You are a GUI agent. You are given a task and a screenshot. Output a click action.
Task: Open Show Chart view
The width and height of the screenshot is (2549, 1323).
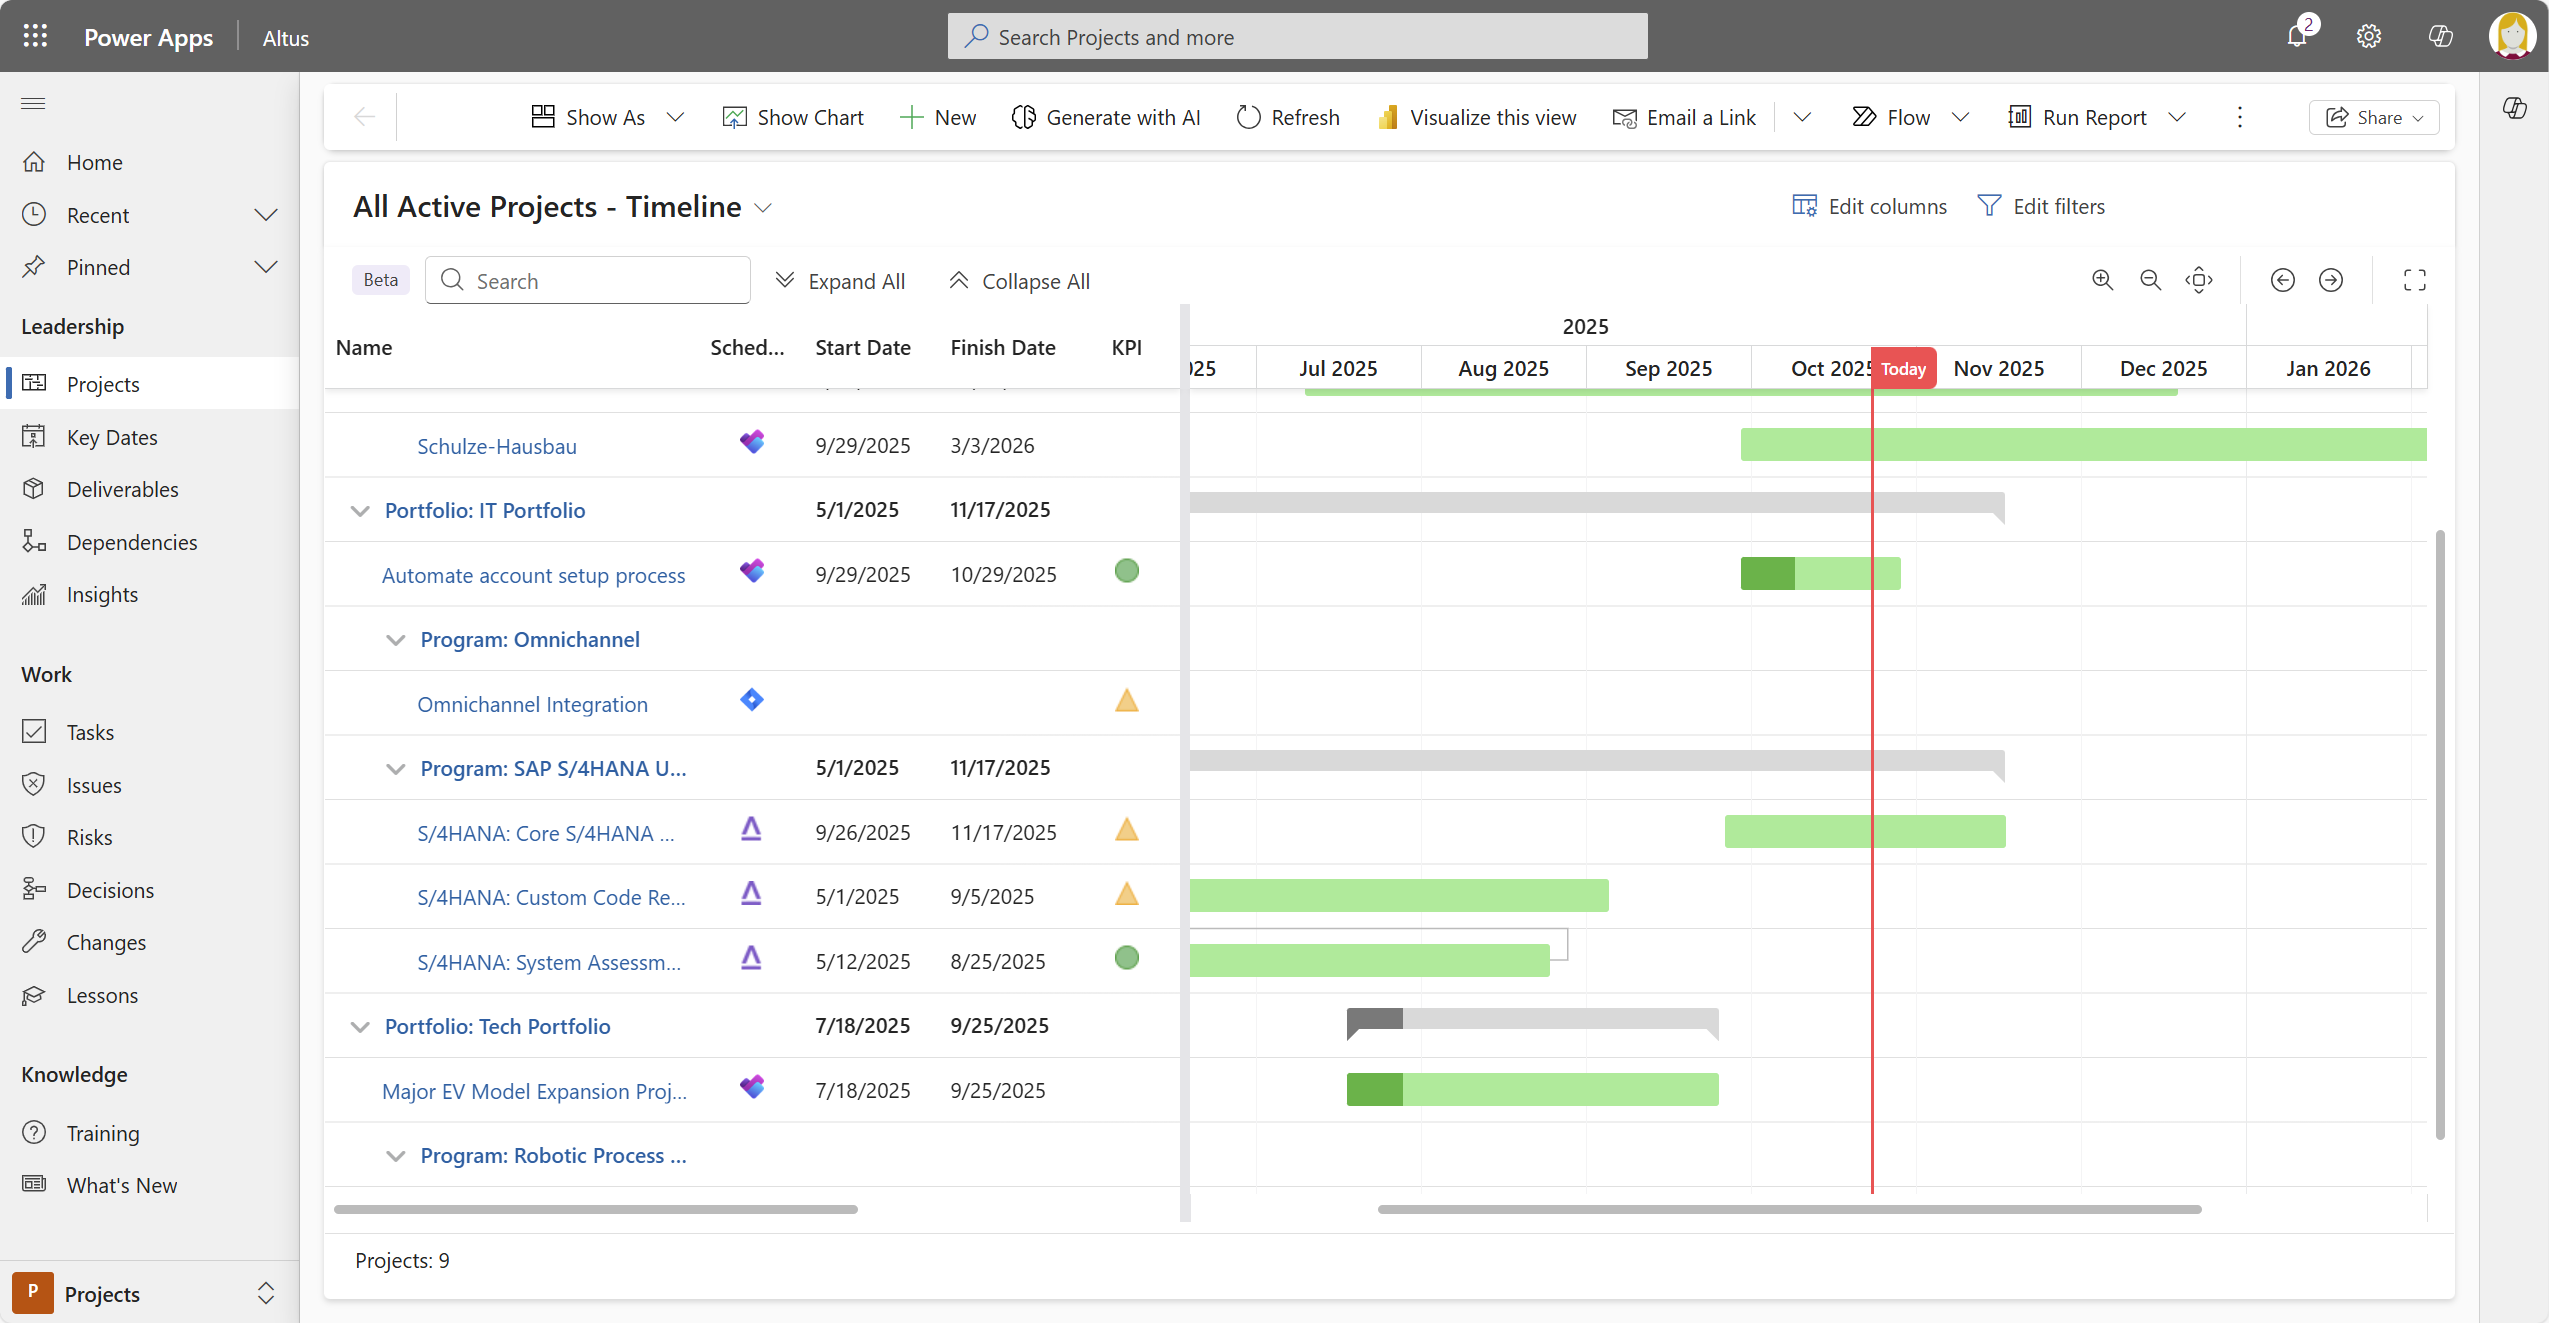coord(792,117)
